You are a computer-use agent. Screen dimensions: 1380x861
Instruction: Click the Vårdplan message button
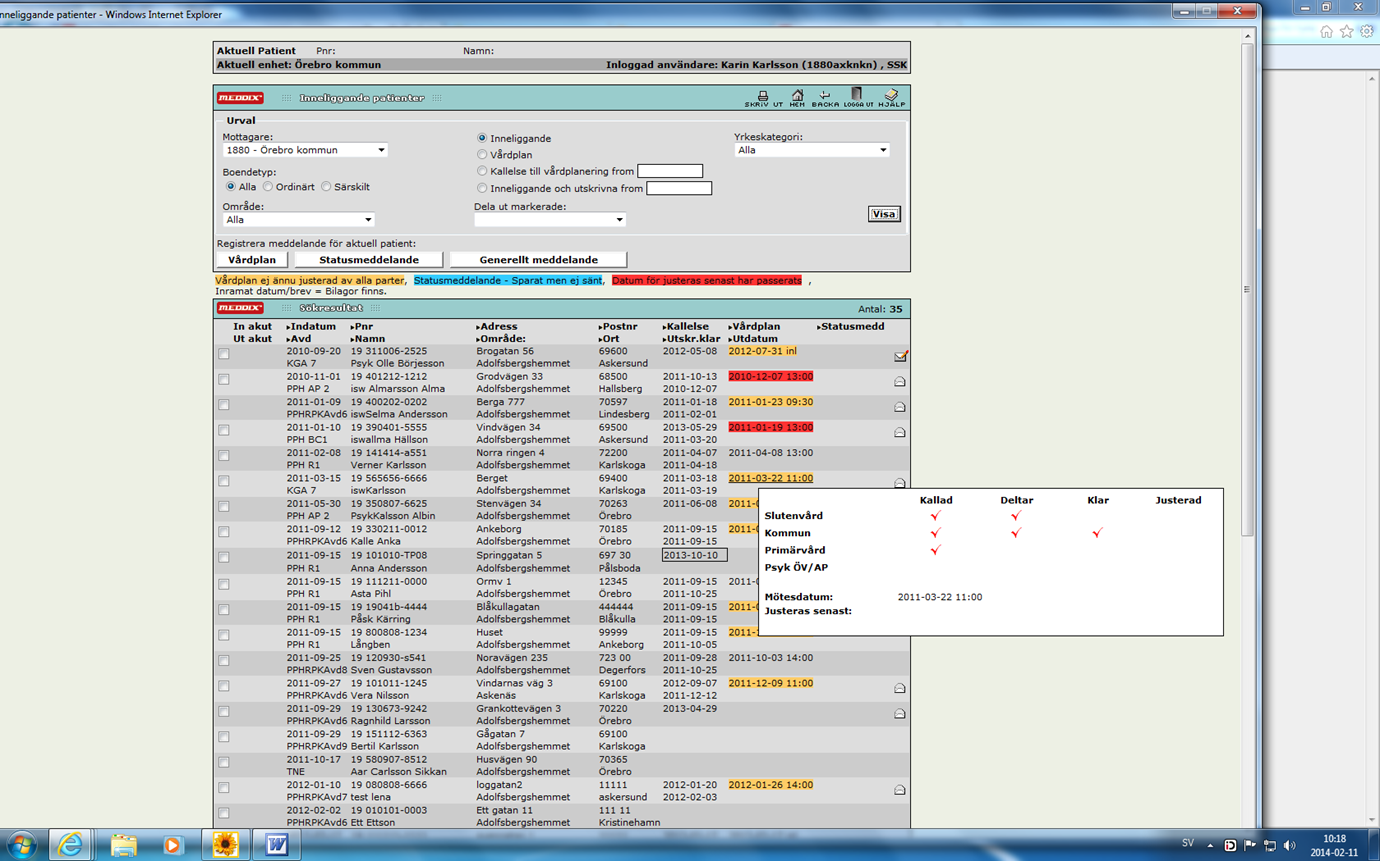[x=252, y=260]
